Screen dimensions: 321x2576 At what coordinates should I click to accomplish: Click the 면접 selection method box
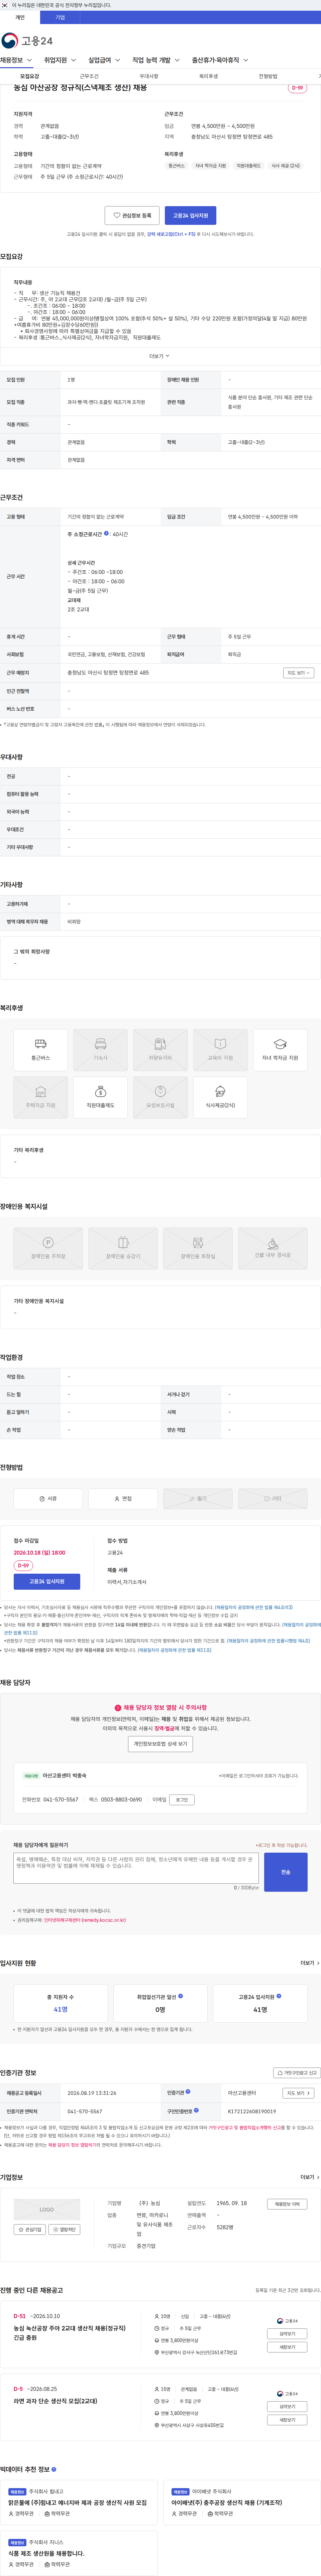pos(123,1499)
